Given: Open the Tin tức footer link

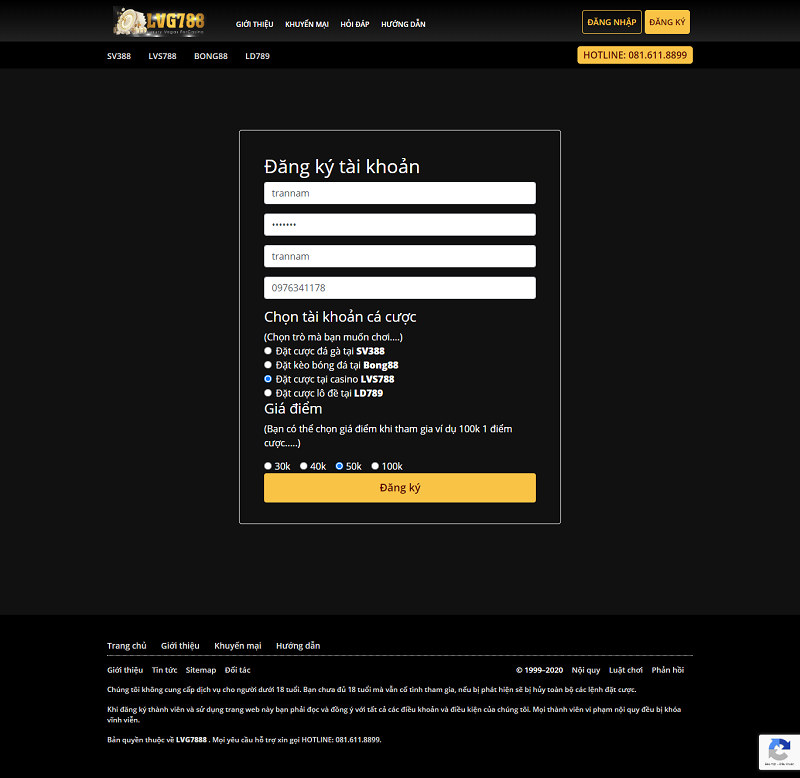Looking at the screenshot, I should coord(164,670).
